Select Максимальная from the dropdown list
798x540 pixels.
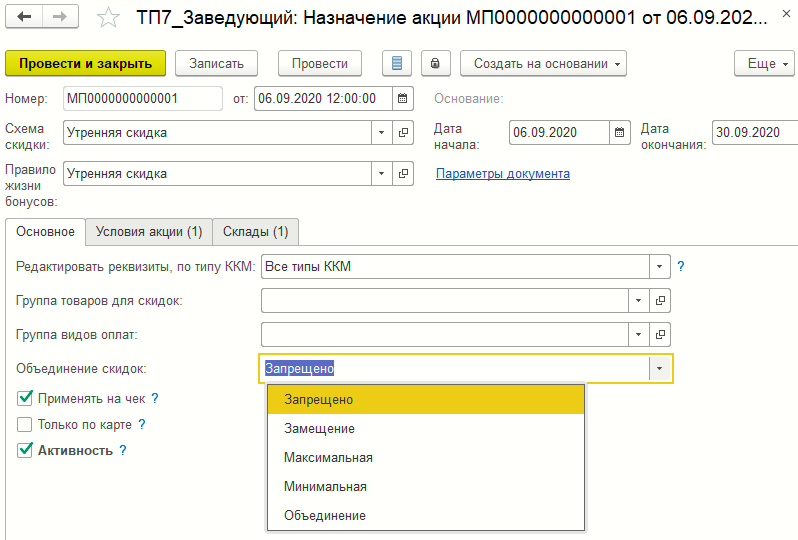point(328,458)
